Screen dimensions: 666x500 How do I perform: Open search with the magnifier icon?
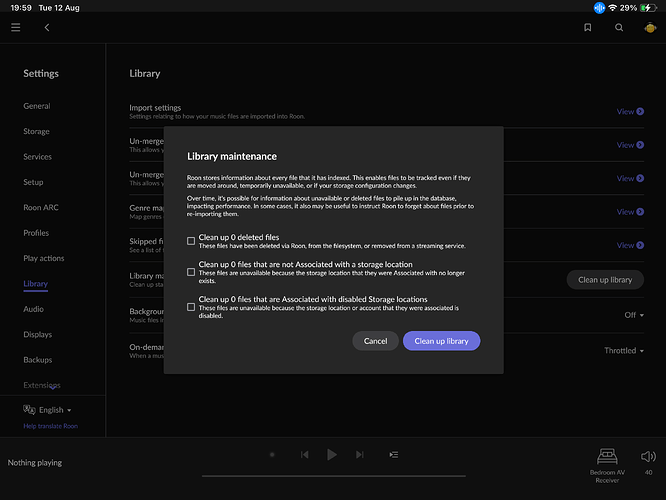(x=619, y=28)
